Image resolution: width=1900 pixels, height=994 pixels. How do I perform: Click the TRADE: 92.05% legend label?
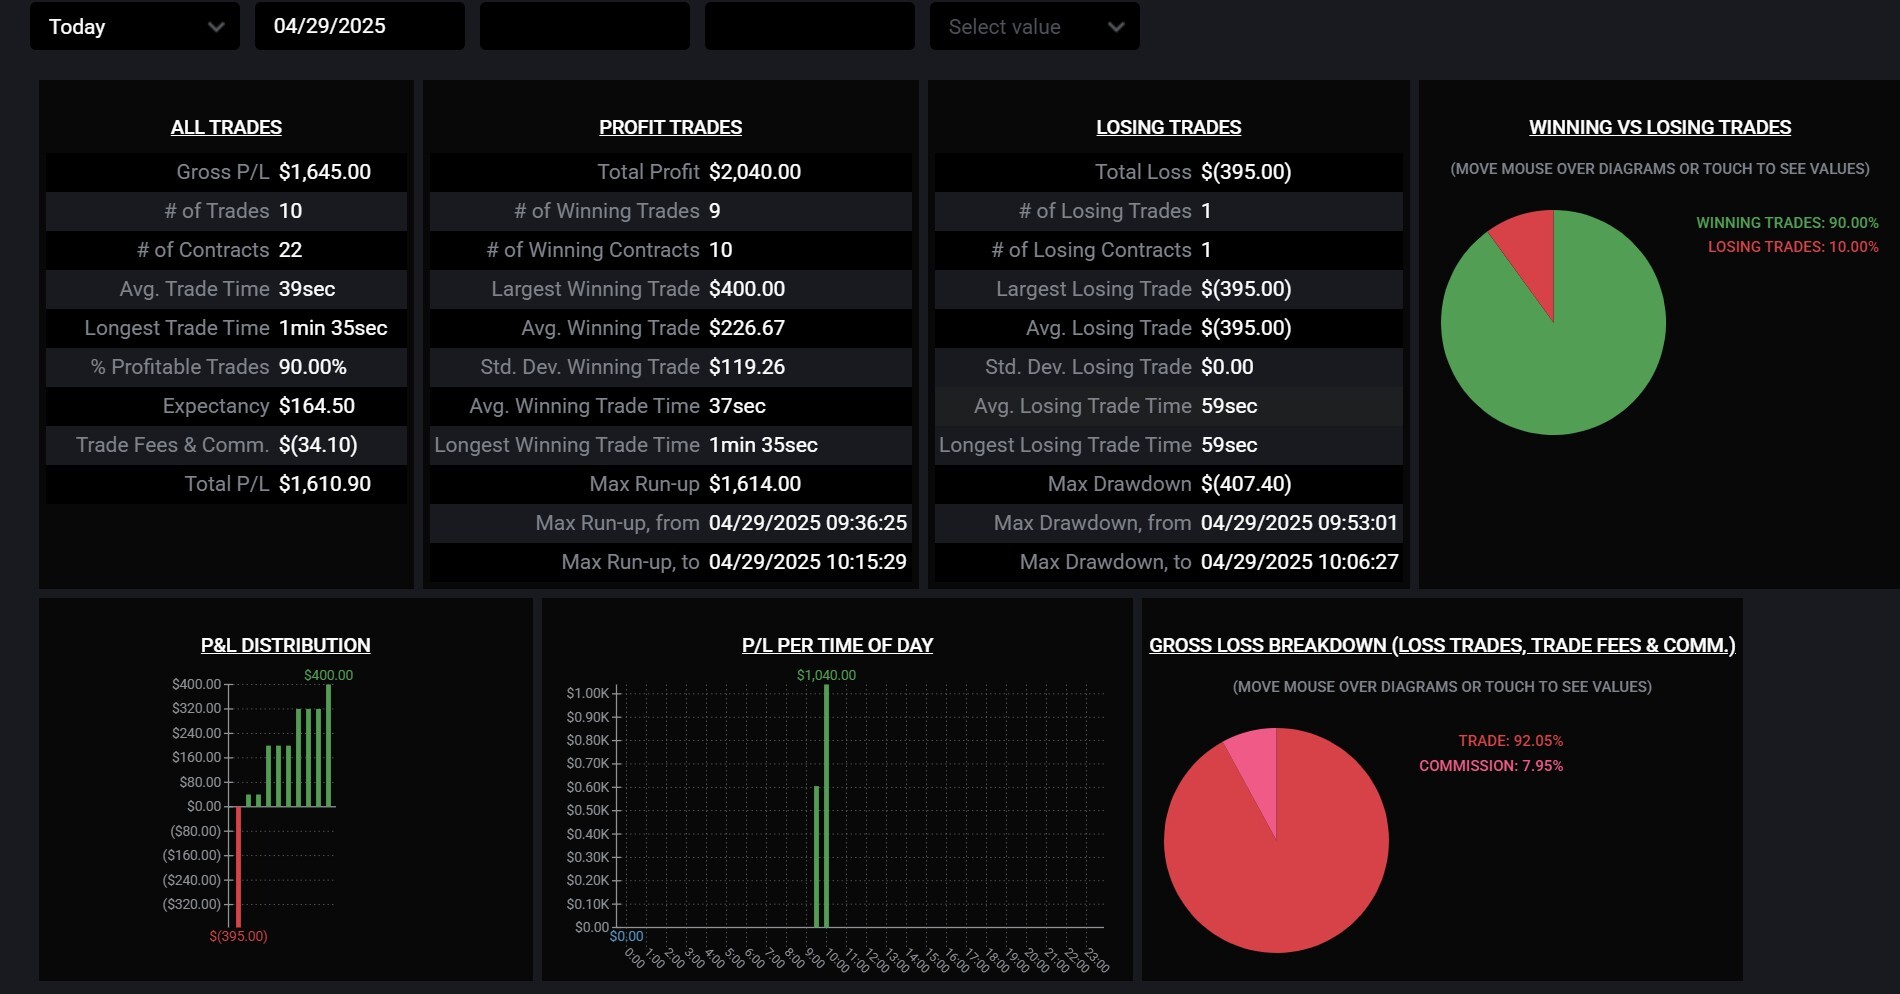1510,741
